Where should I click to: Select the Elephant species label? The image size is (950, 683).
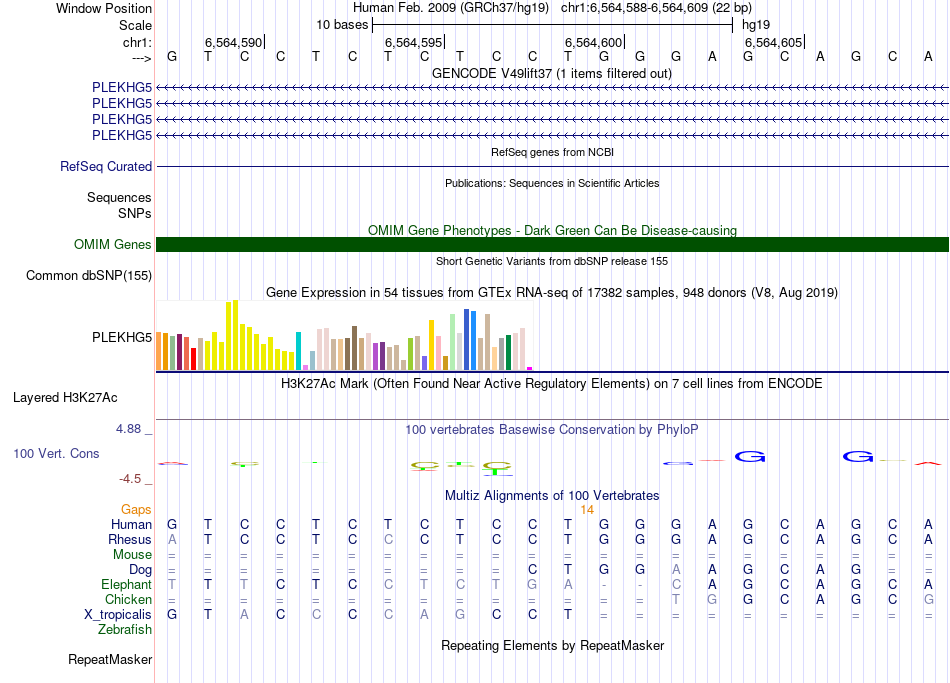point(126,585)
